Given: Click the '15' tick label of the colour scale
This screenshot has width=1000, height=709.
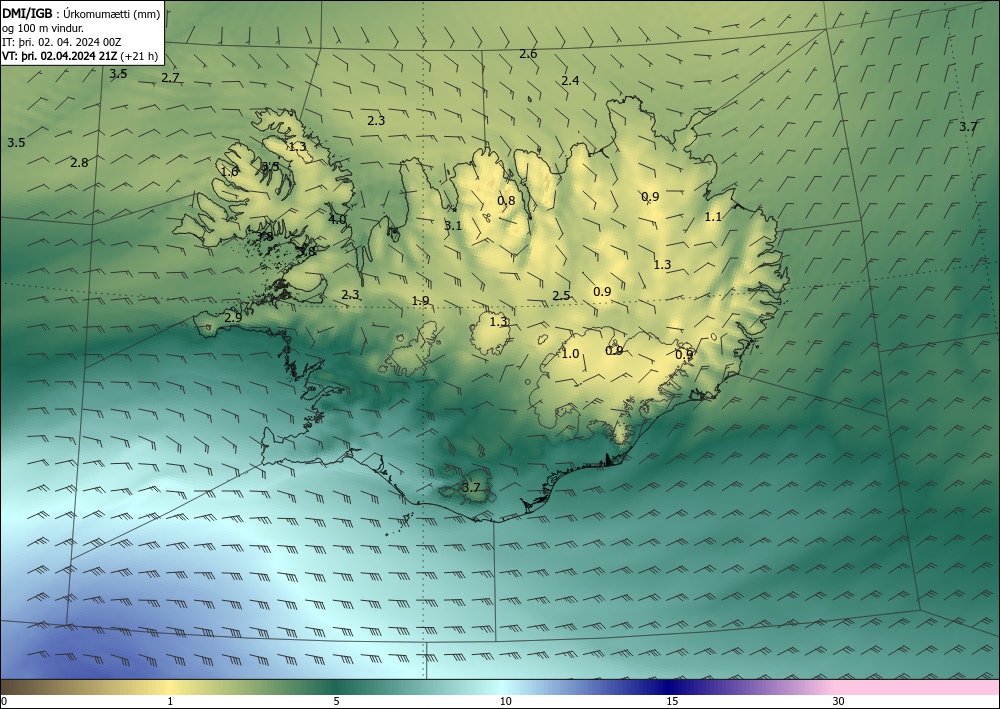Looking at the screenshot, I should 672,702.
